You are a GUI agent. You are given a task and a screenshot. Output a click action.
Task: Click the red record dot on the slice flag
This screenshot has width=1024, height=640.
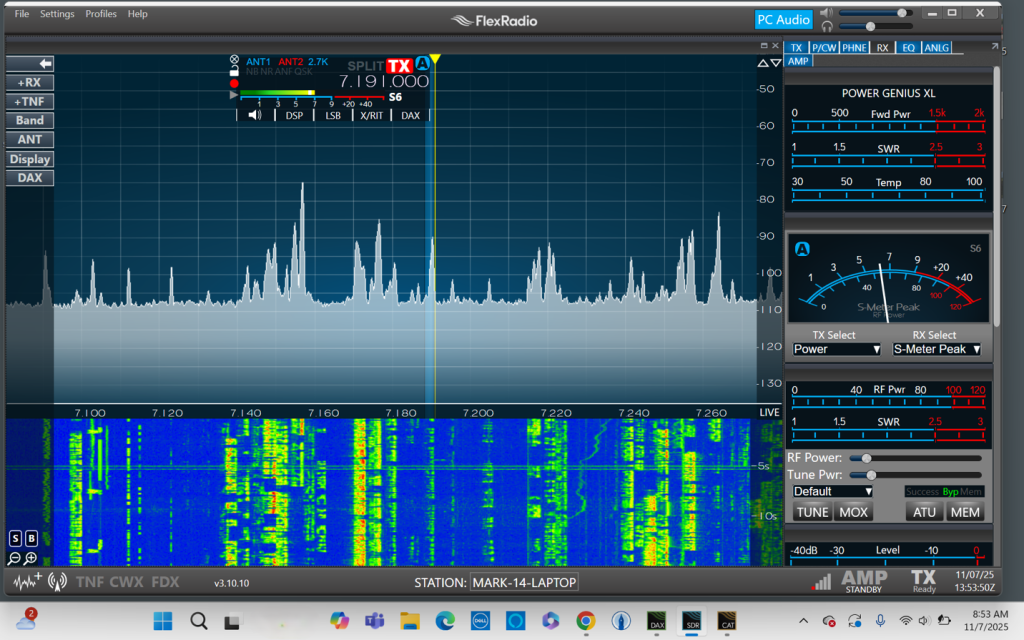tap(234, 82)
